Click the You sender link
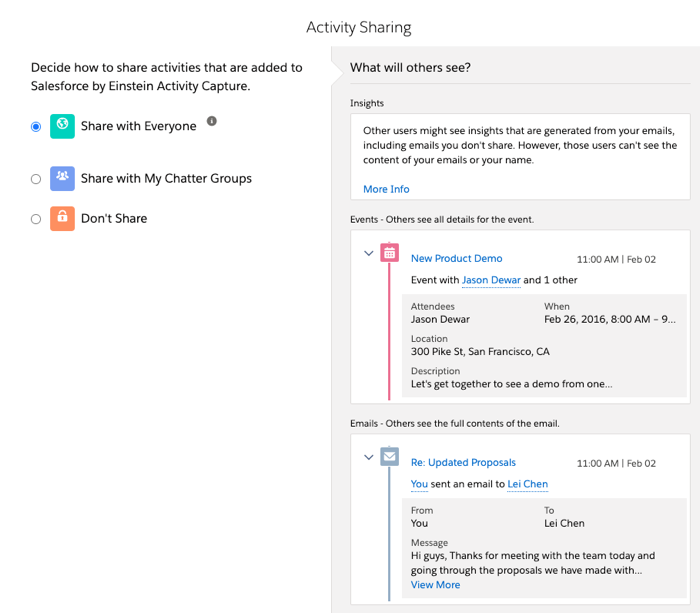The image size is (700, 613). click(419, 484)
